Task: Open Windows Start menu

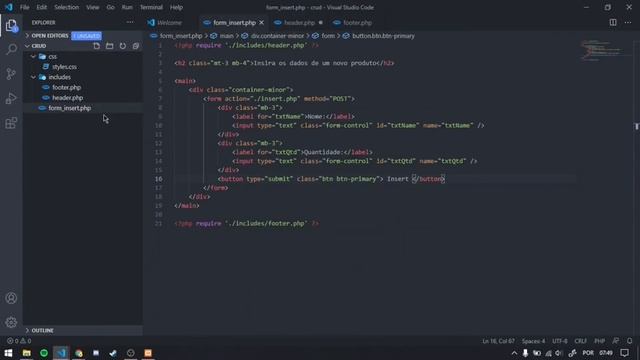Action: coord(8,353)
